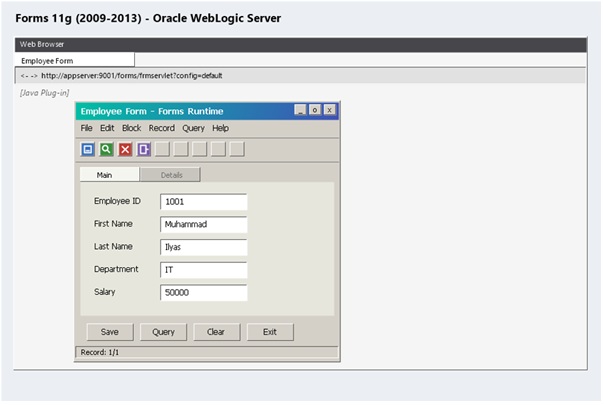The width and height of the screenshot is (604, 405).
Task: Click the Clear button
Action: pos(217,332)
